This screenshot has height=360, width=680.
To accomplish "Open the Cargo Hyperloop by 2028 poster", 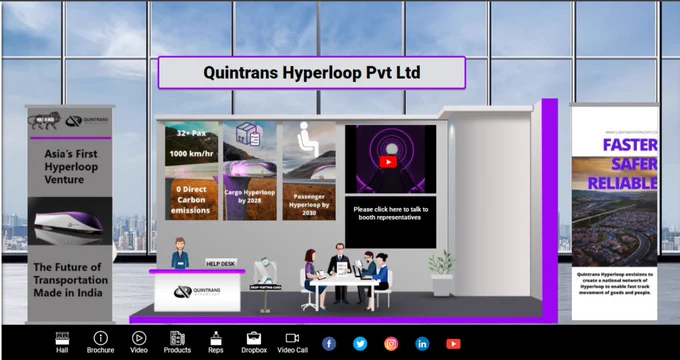I will click(x=249, y=171).
